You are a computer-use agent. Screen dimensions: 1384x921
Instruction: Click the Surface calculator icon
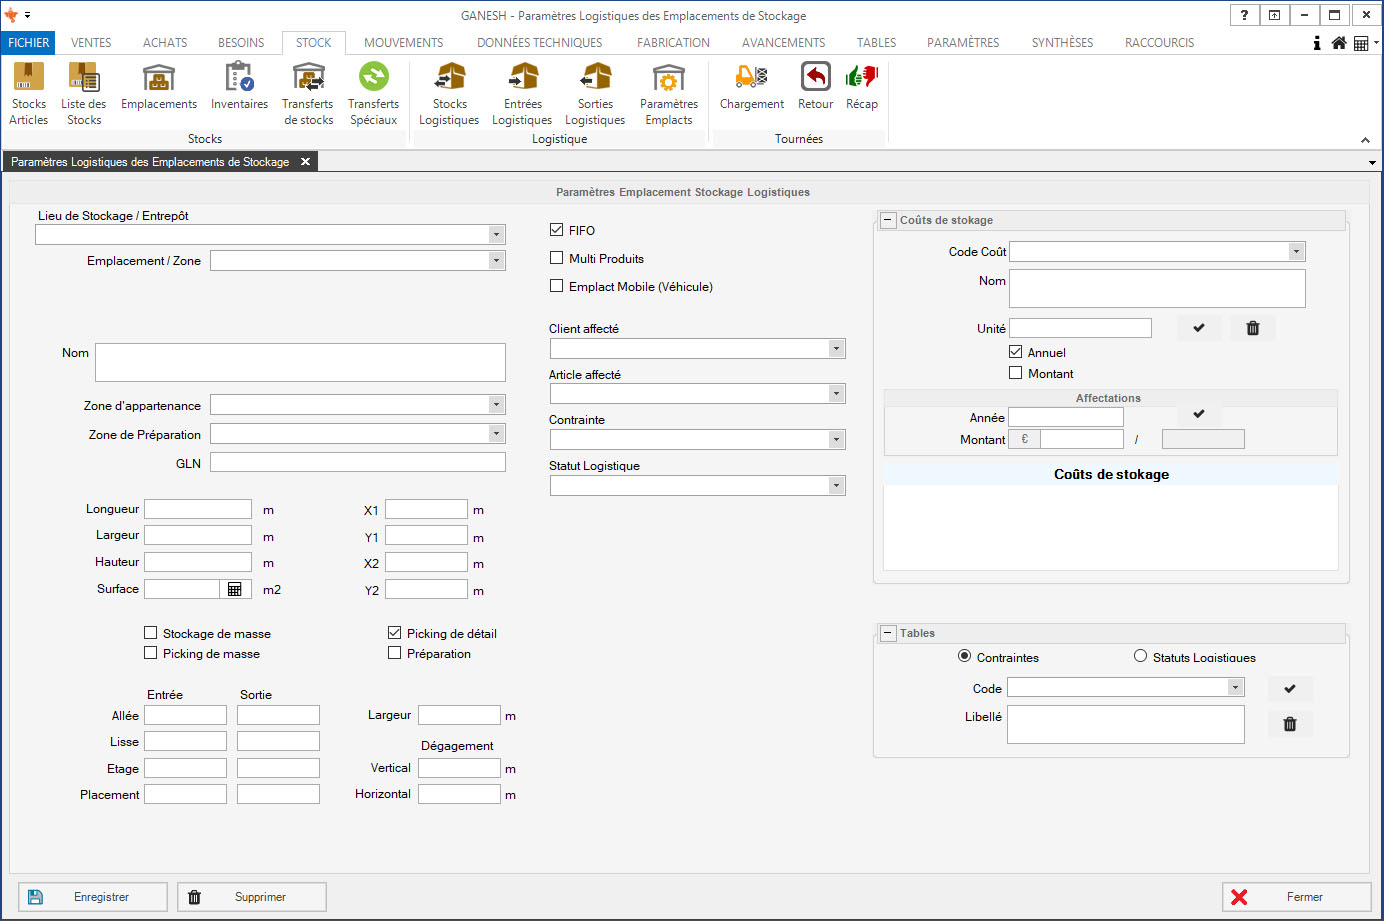[235, 589]
